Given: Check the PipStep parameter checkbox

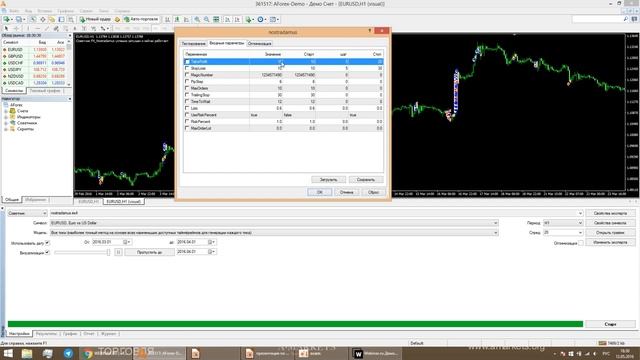Looking at the screenshot, I should tap(187, 82).
